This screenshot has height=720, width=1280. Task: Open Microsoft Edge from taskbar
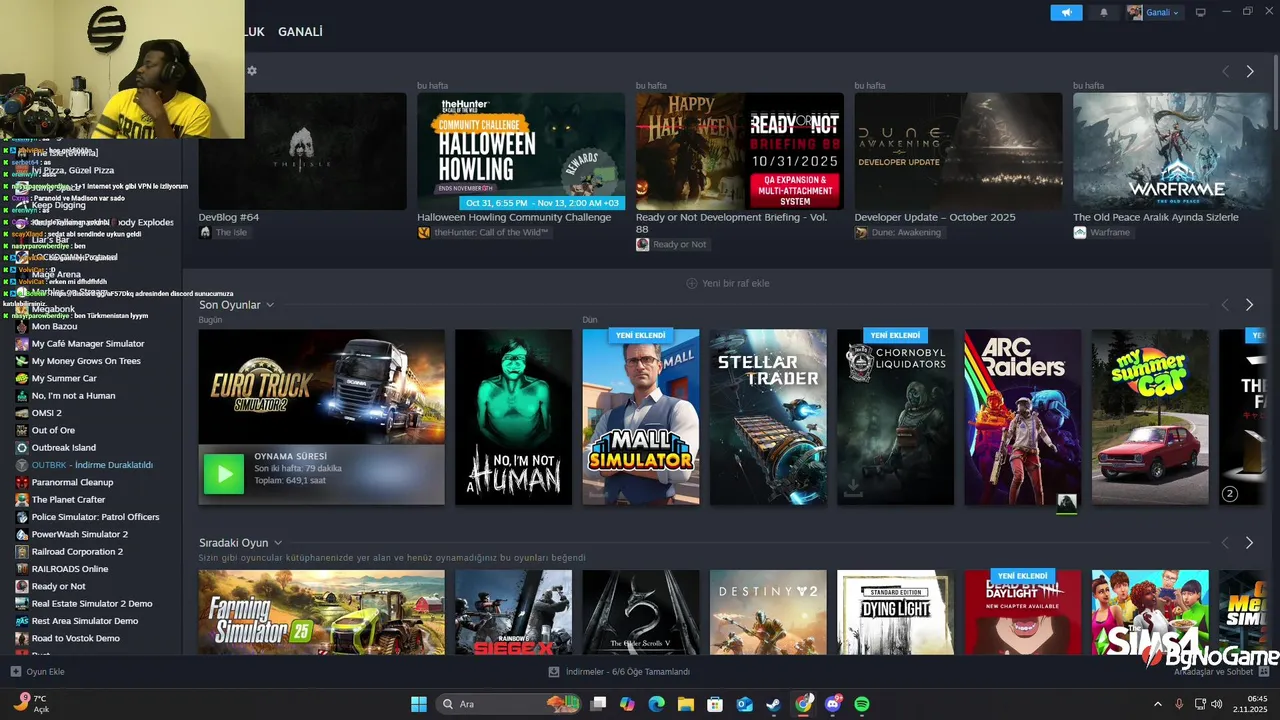pyautogui.click(x=656, y=704)
